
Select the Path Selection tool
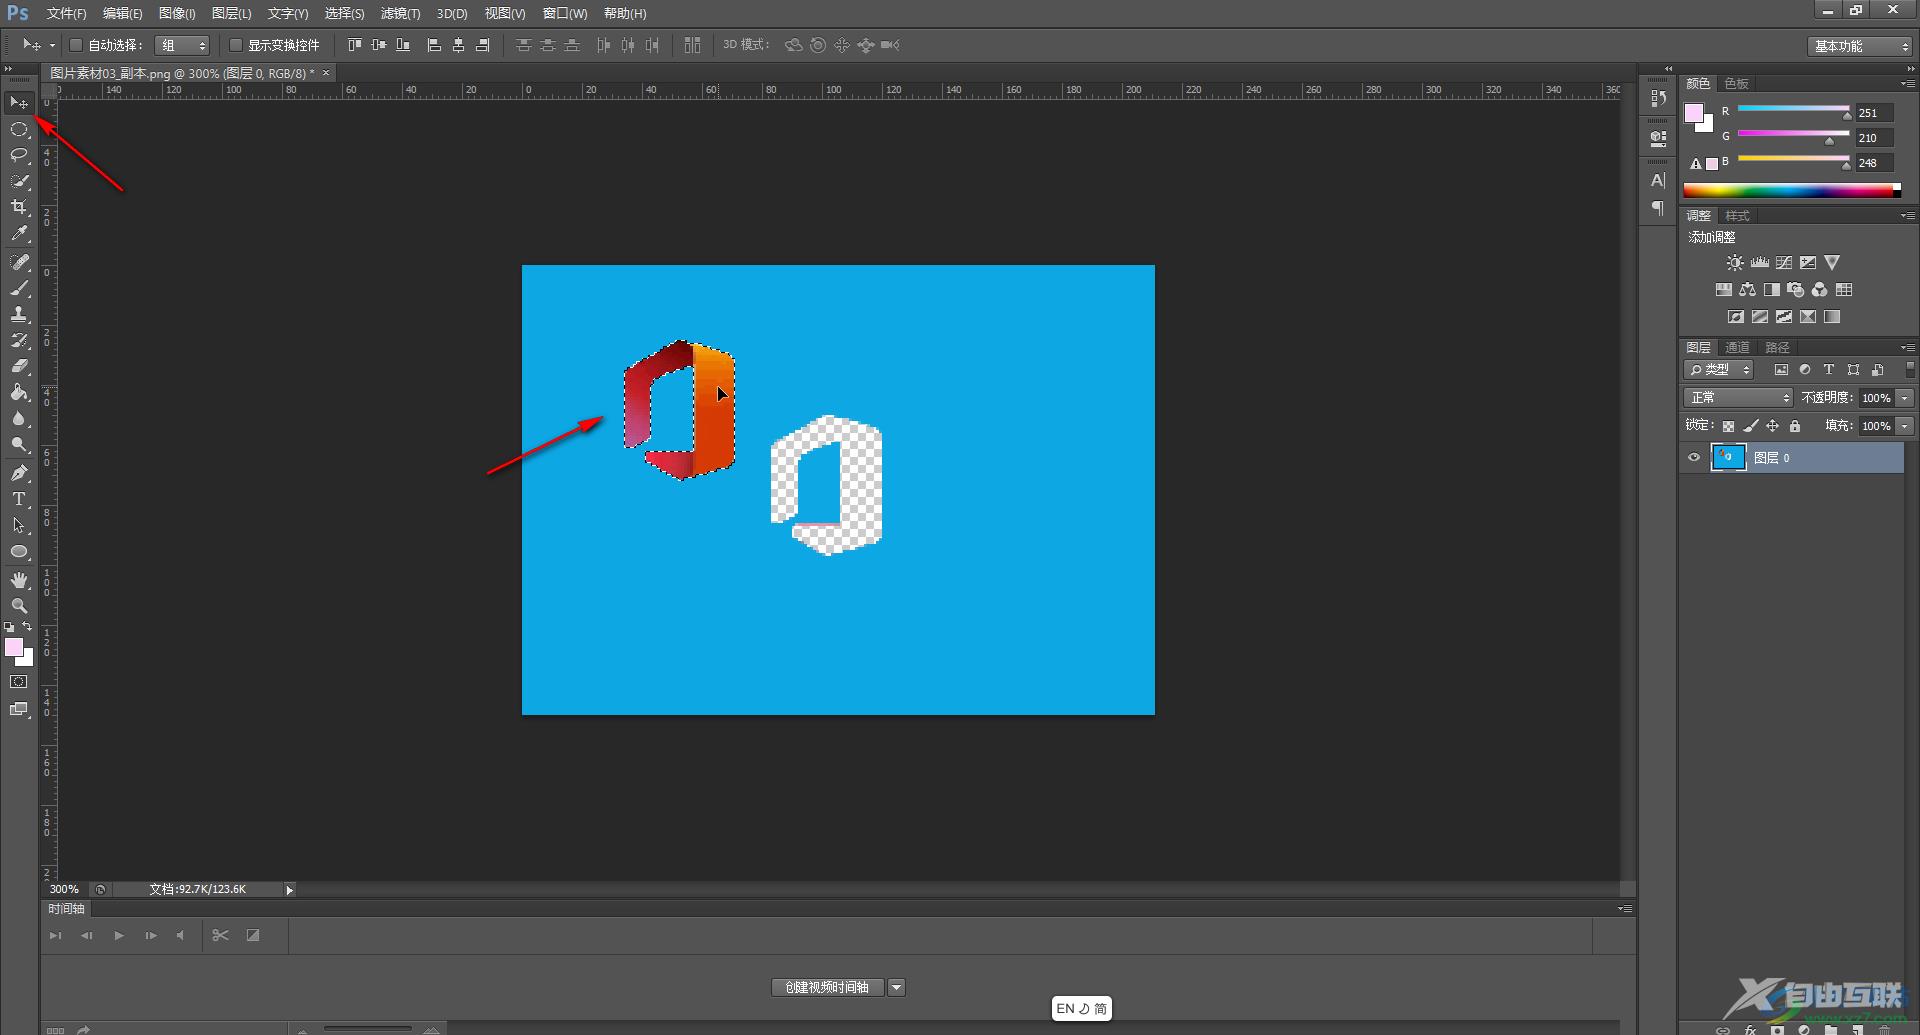[19, 525]
